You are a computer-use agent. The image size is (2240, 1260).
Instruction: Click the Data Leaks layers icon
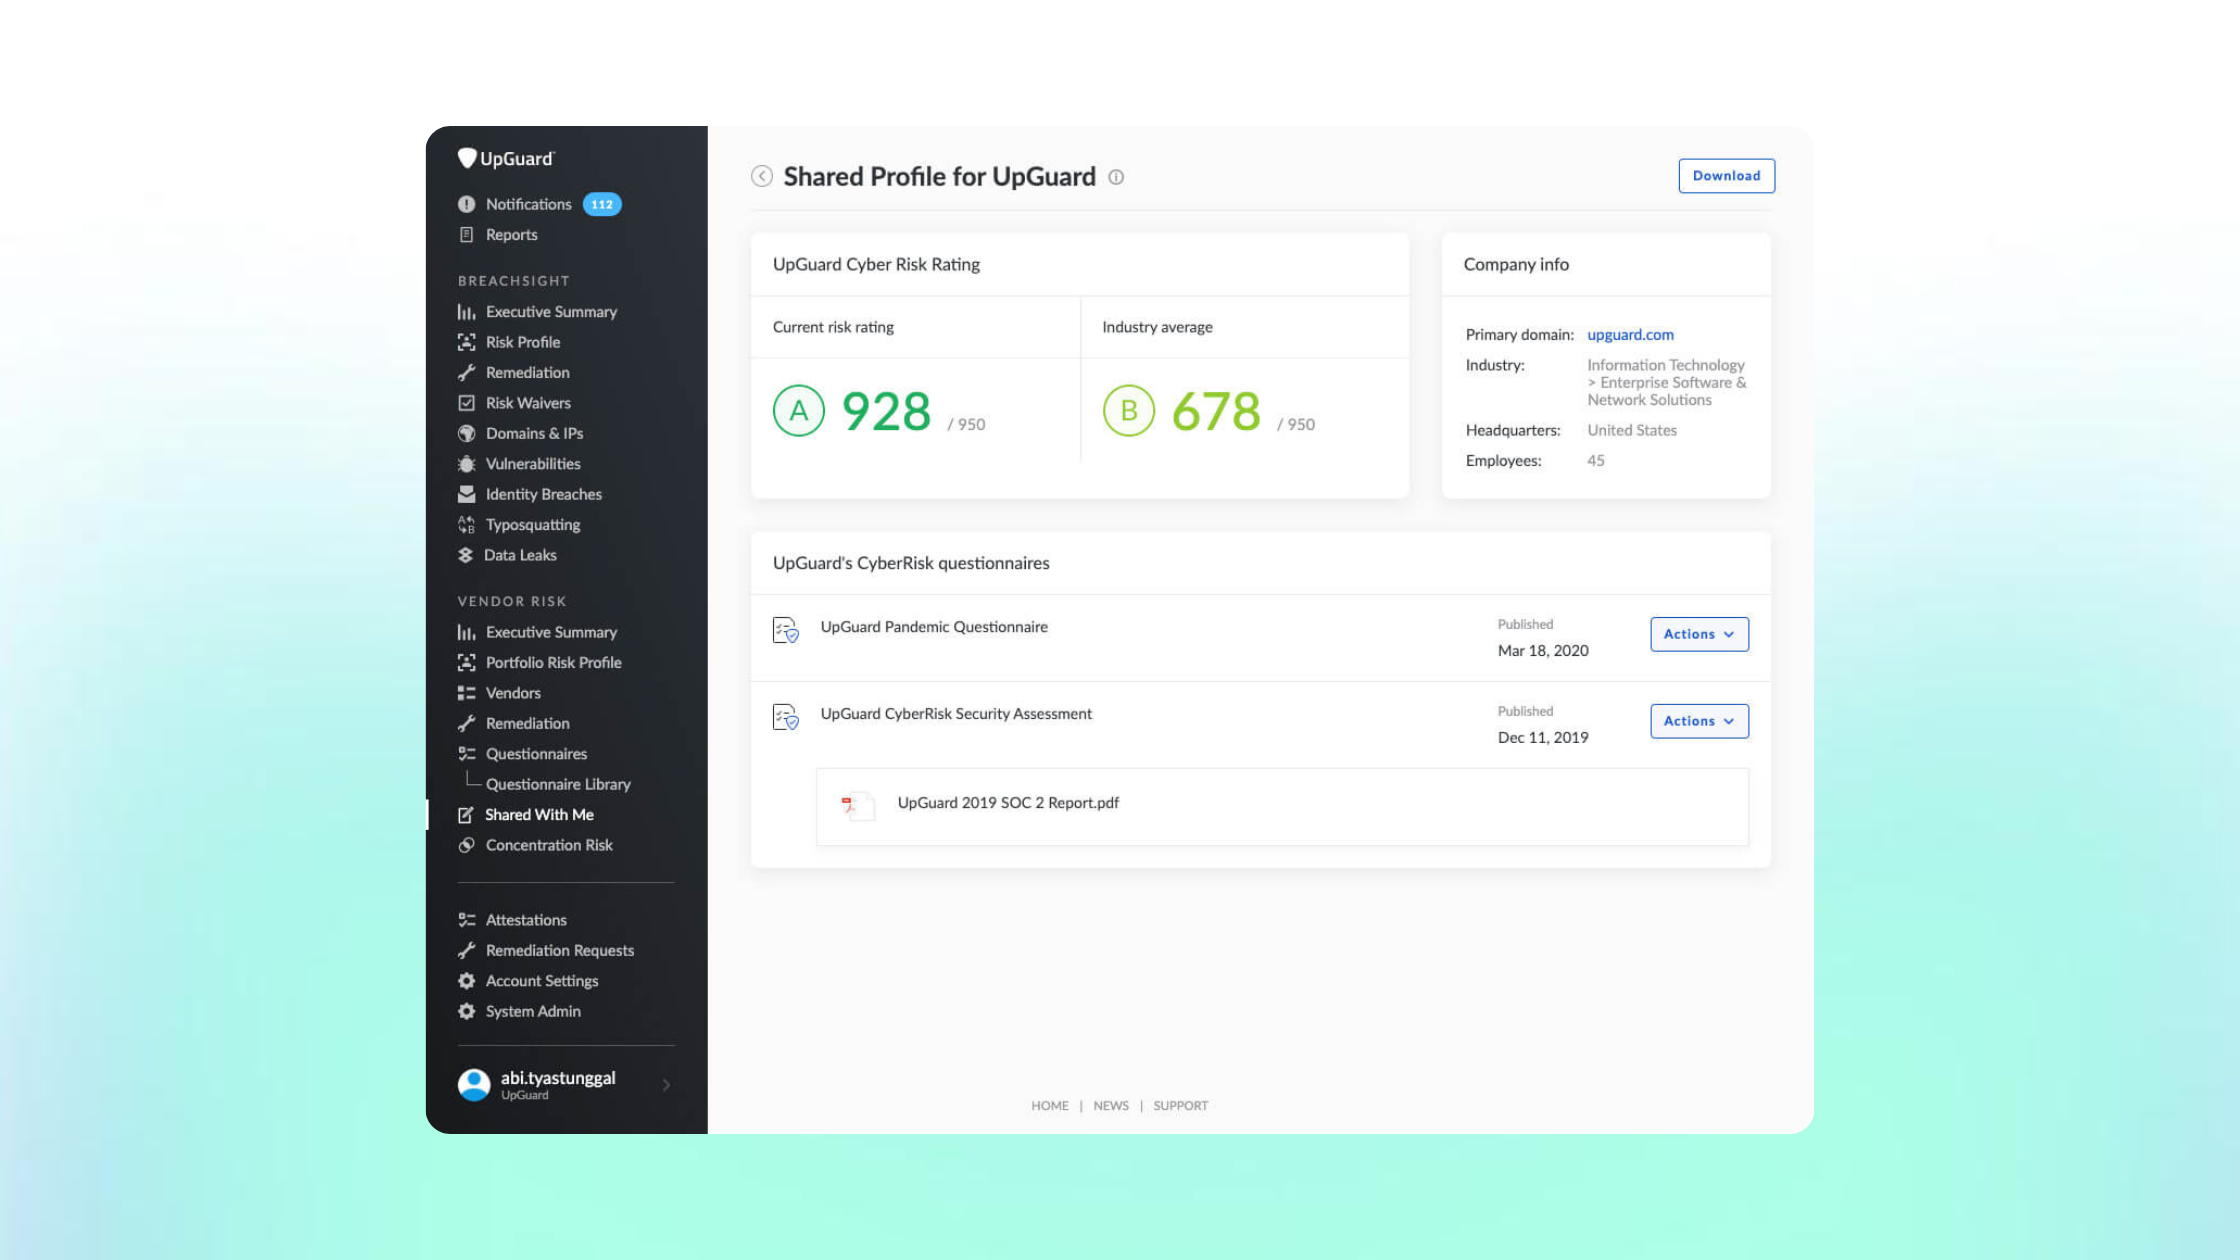coord(465,555)
